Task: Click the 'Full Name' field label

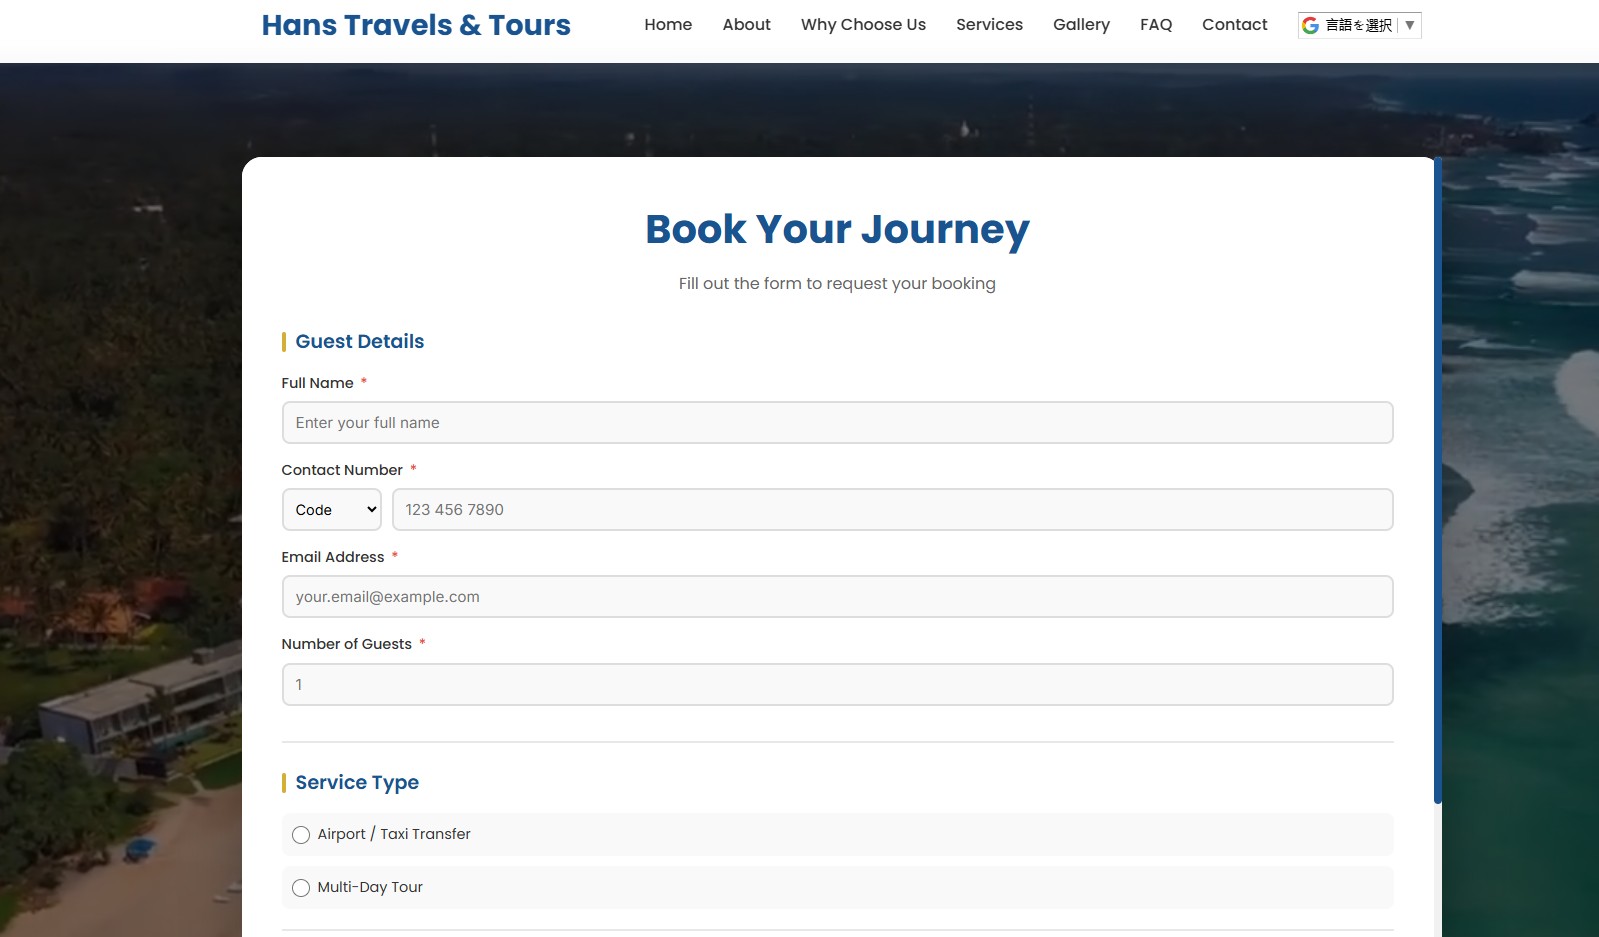Action: coord(317,383)
